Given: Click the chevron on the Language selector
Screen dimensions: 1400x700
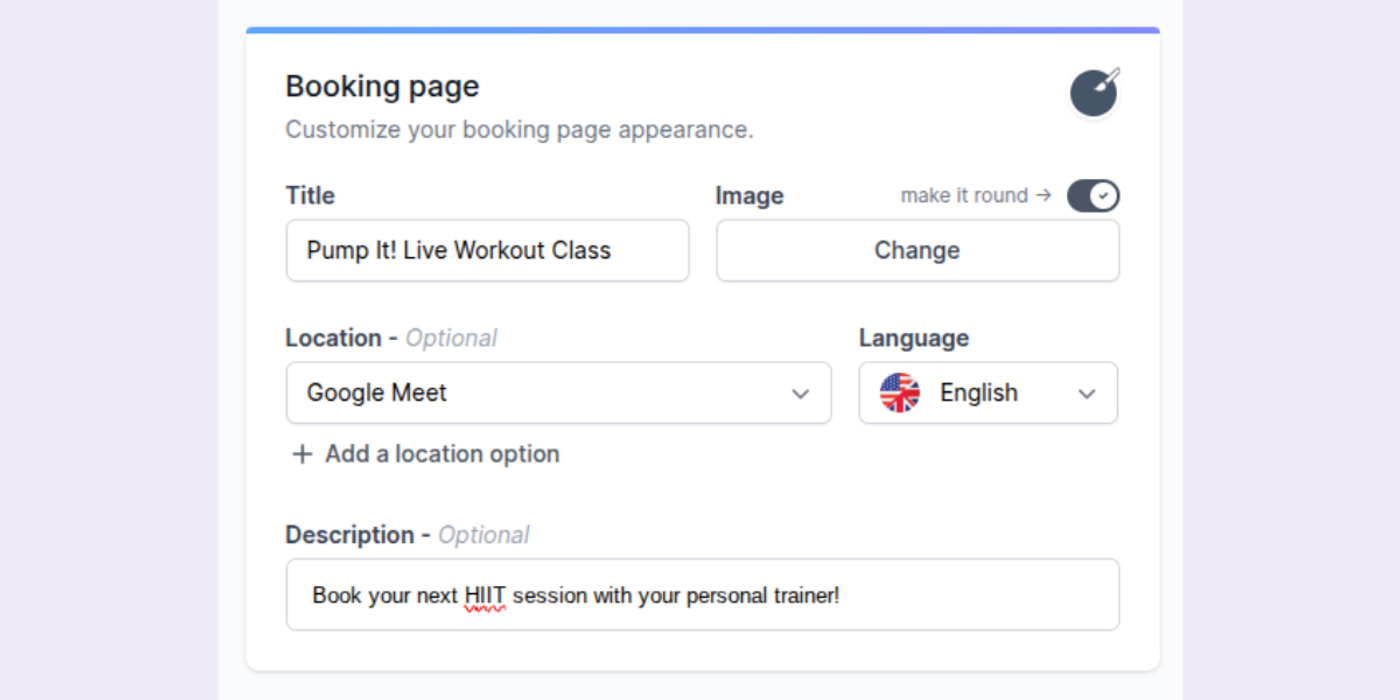Looking at the screenshot, I should (x=1087, y=394).
